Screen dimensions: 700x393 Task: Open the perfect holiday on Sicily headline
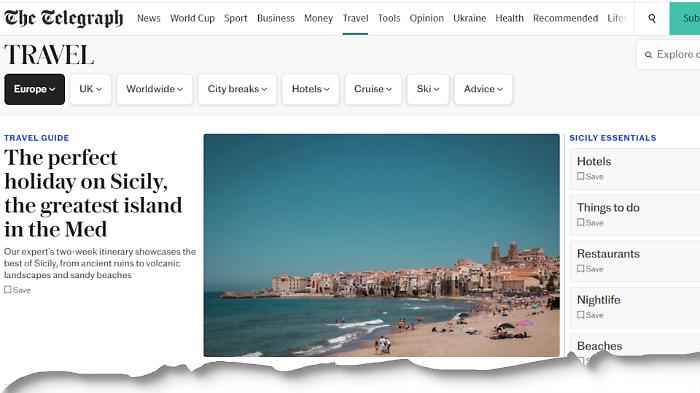pyautogui.click(x=93, y=194)
